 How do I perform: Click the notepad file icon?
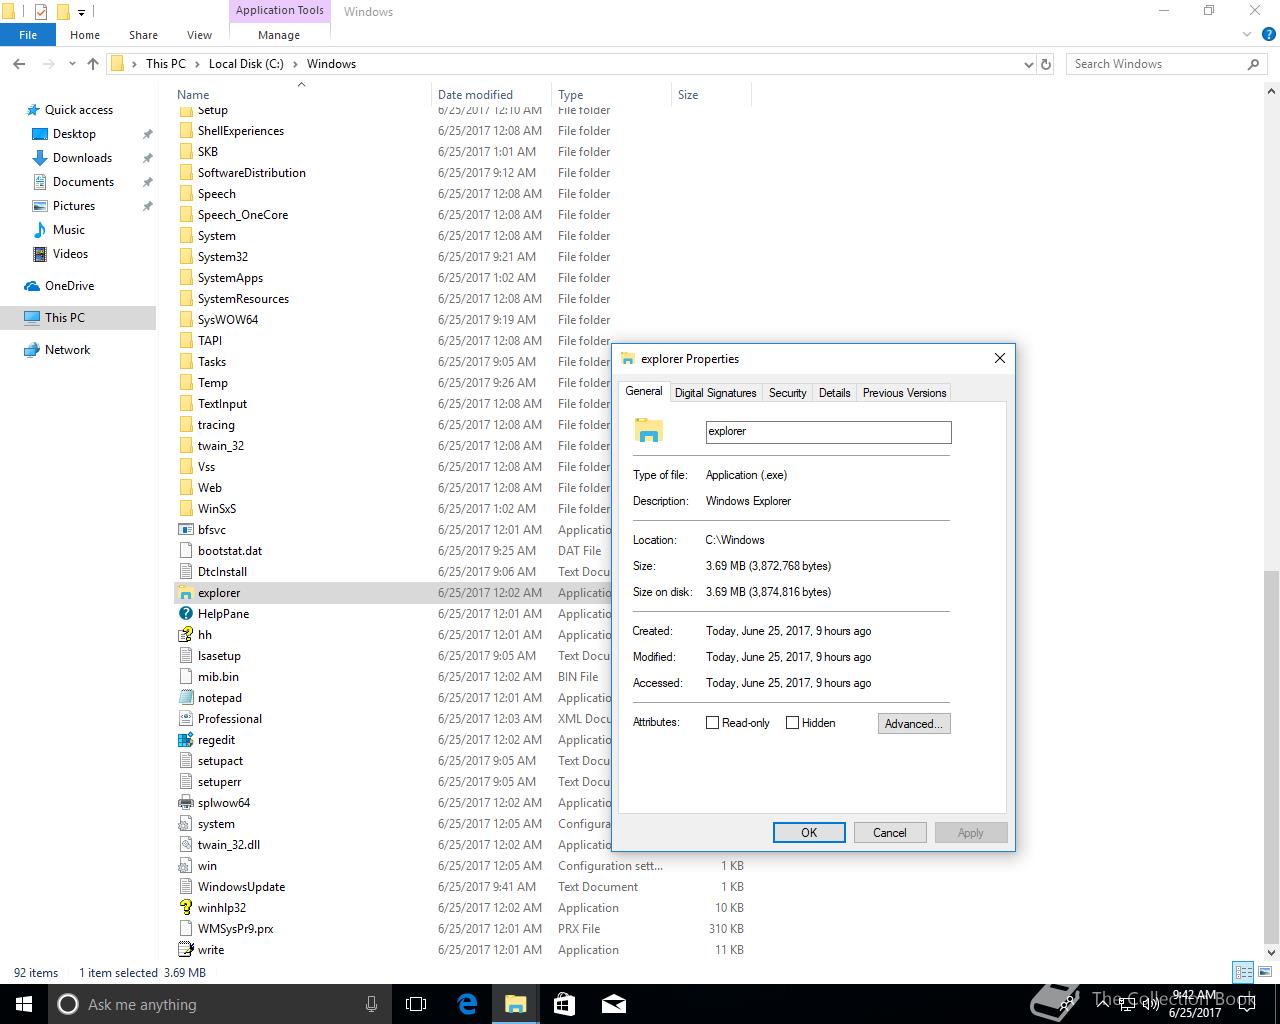(x=185, y=698)
